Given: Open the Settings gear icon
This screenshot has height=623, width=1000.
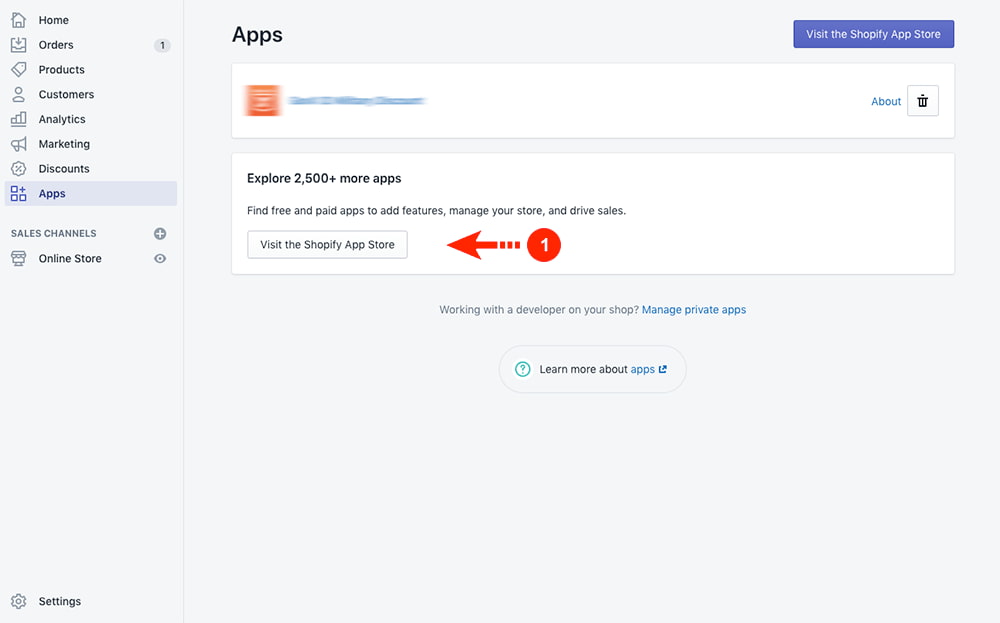Looking at the screenshot, I should [x=20, y=601].
